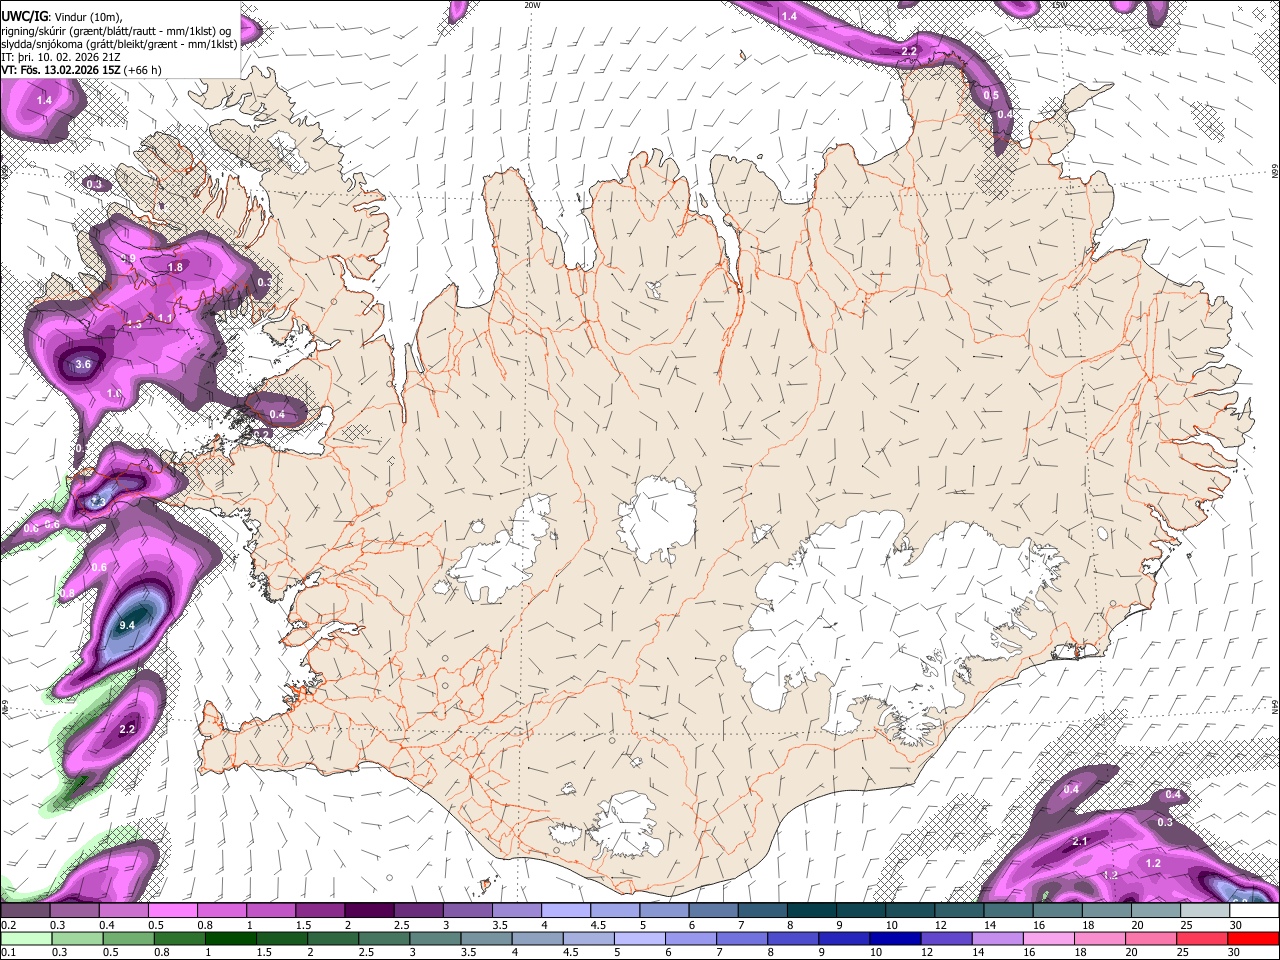Select the 3.6 precipitation value label on map
The height and width of the screenshot is (960, 1280).
pyautogui.click(x=83, y=364)
